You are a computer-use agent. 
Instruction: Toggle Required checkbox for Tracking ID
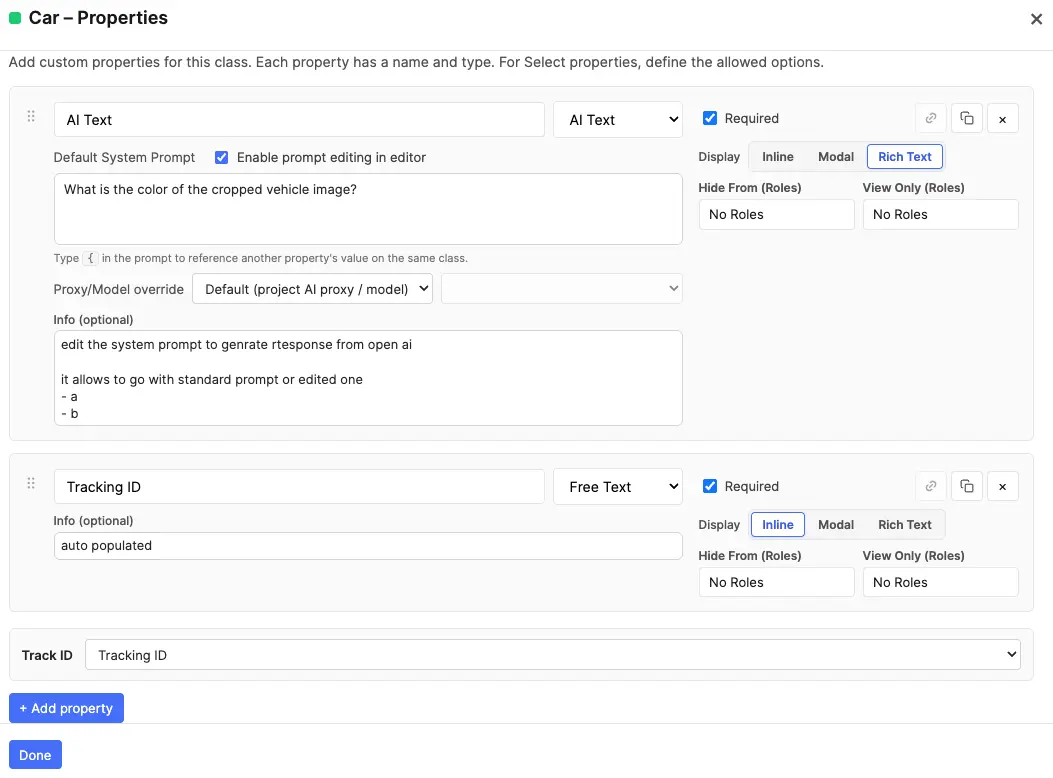(x=710, y=486)
